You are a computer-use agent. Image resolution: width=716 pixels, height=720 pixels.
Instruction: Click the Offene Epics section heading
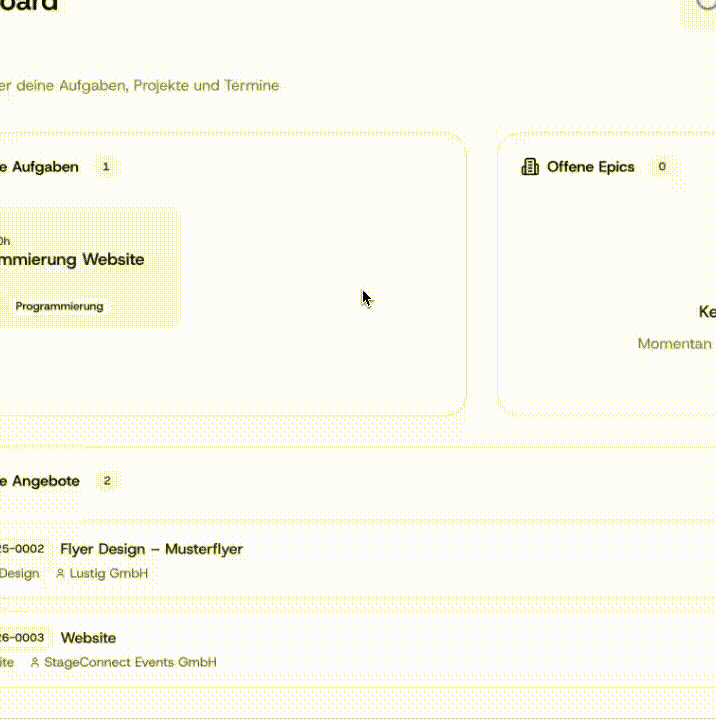coord(590,167)
